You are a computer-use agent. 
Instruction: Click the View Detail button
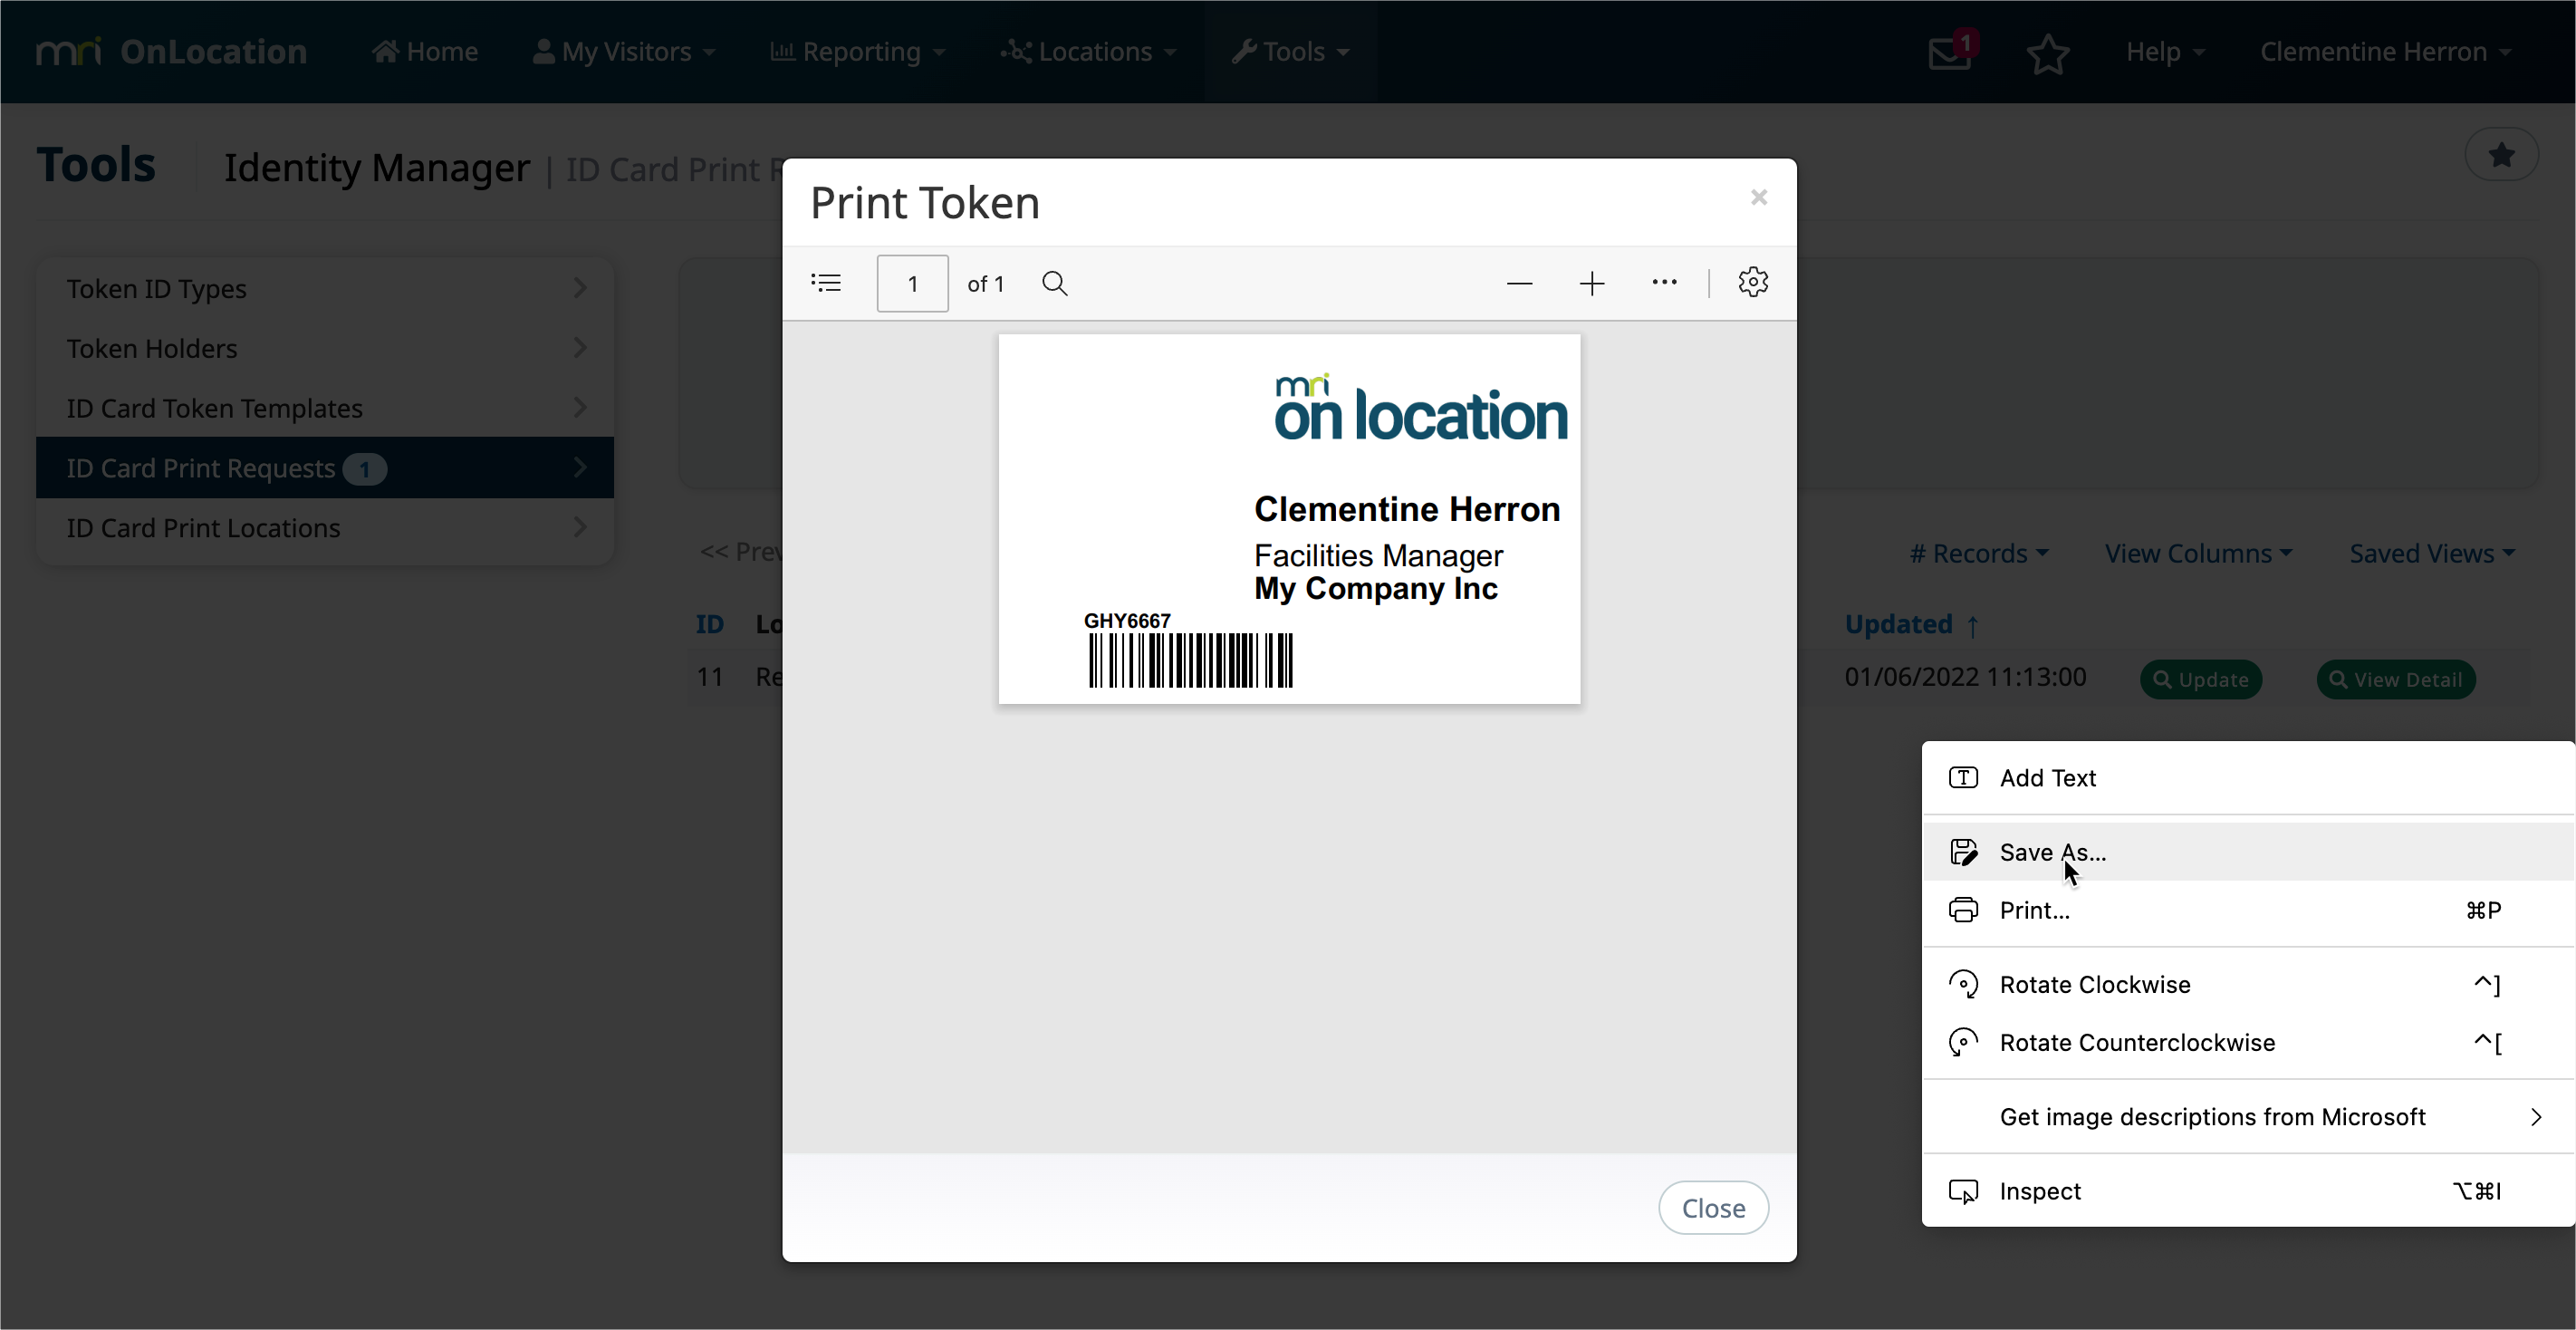pyautogui.click(x=2395, y=679)
